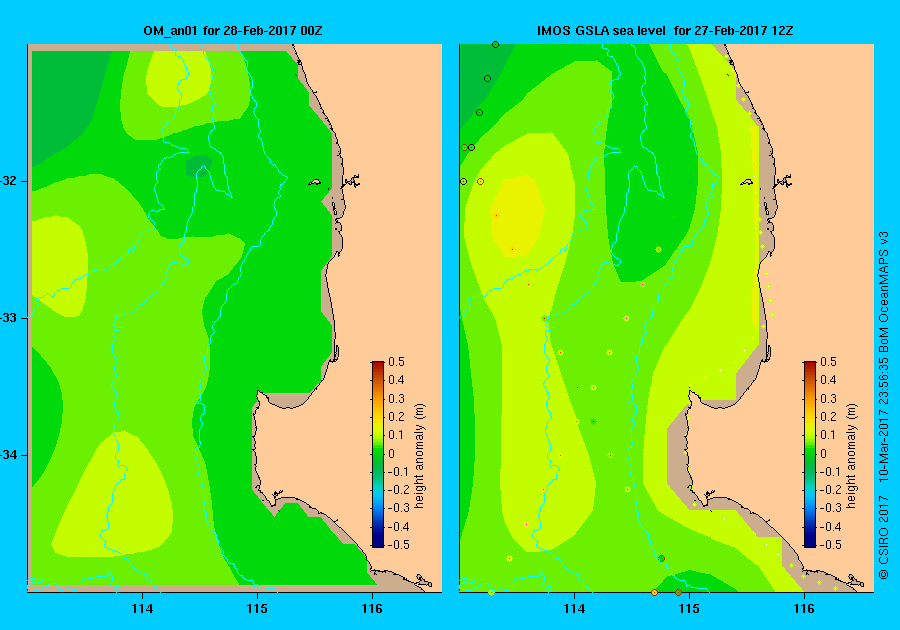The width and height of the screenshot is (900, 630).
Task: Select the right map's height anomaly (m) label
Action: (x=851, y=456)
